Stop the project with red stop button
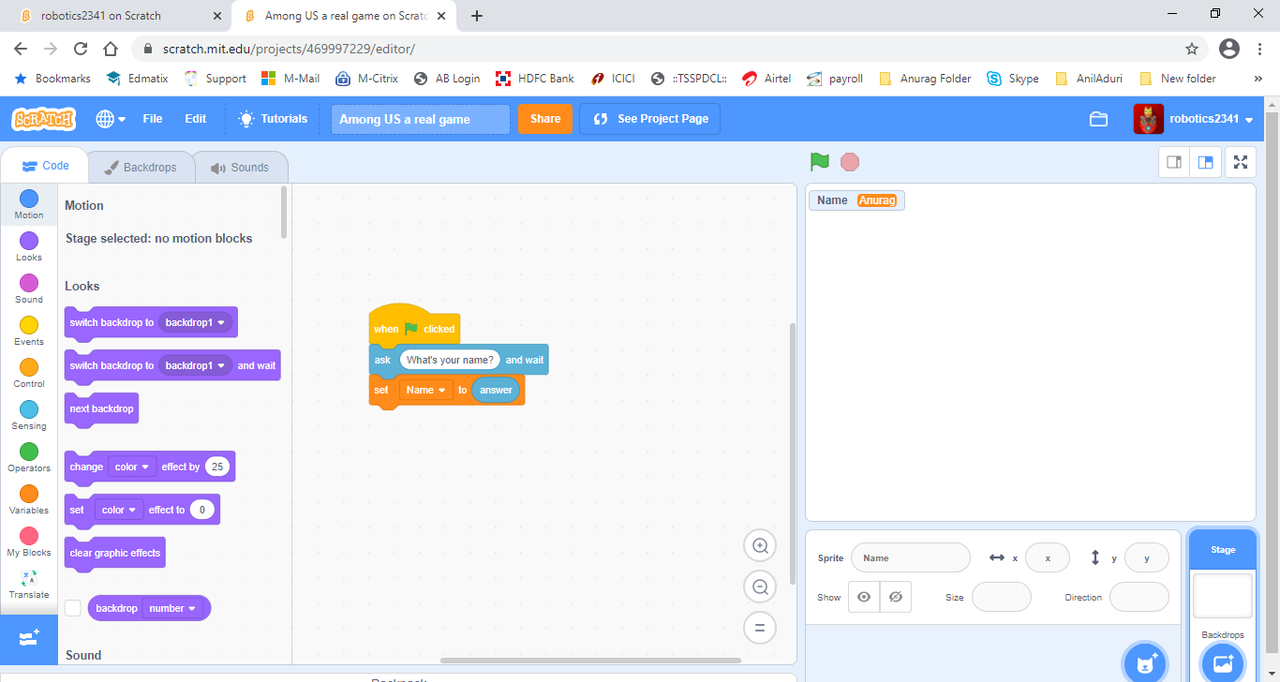 point(850,162)
